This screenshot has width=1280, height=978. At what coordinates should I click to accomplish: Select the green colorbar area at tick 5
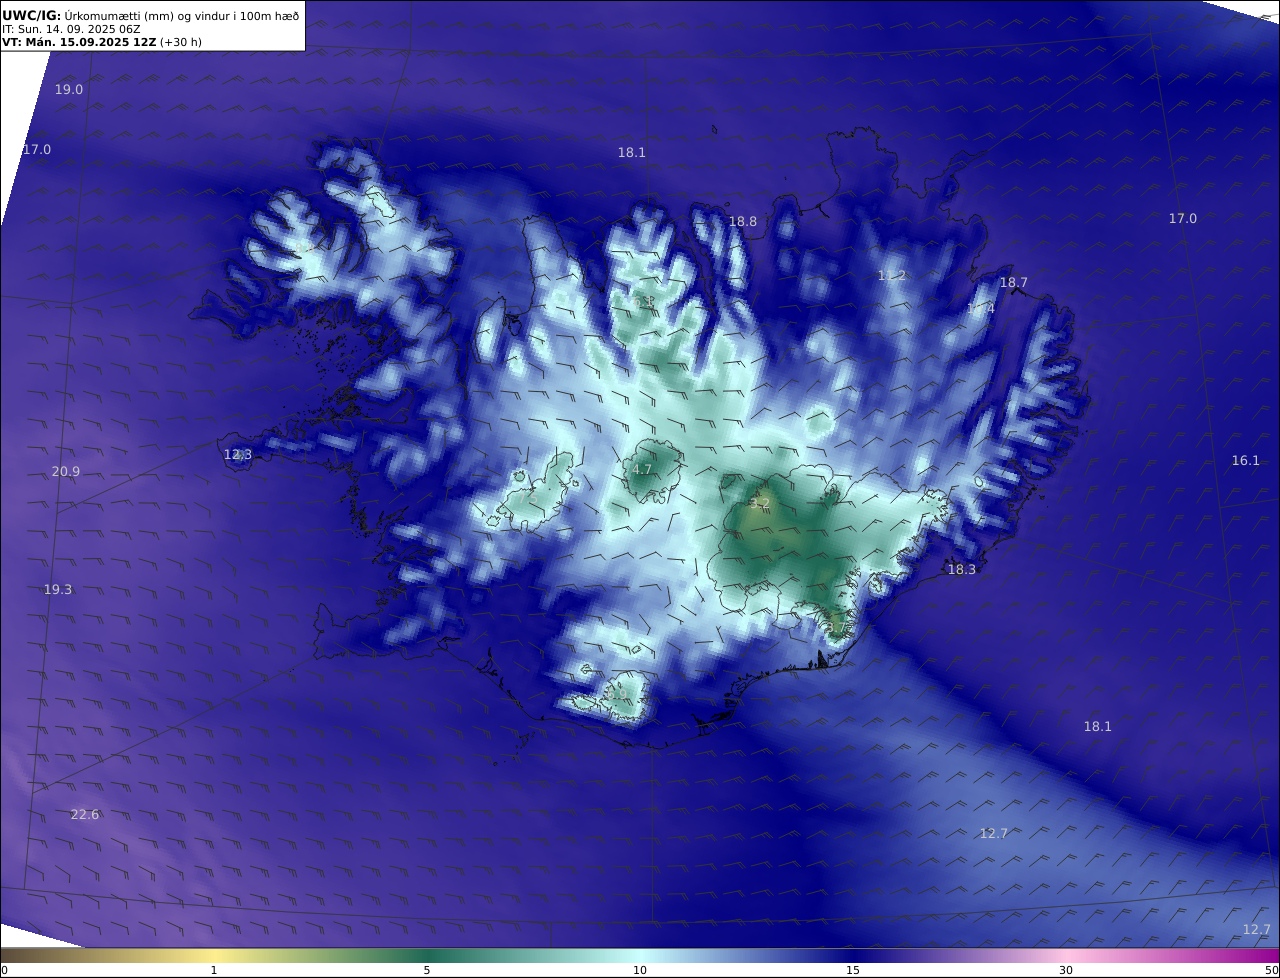pos(427,955)
